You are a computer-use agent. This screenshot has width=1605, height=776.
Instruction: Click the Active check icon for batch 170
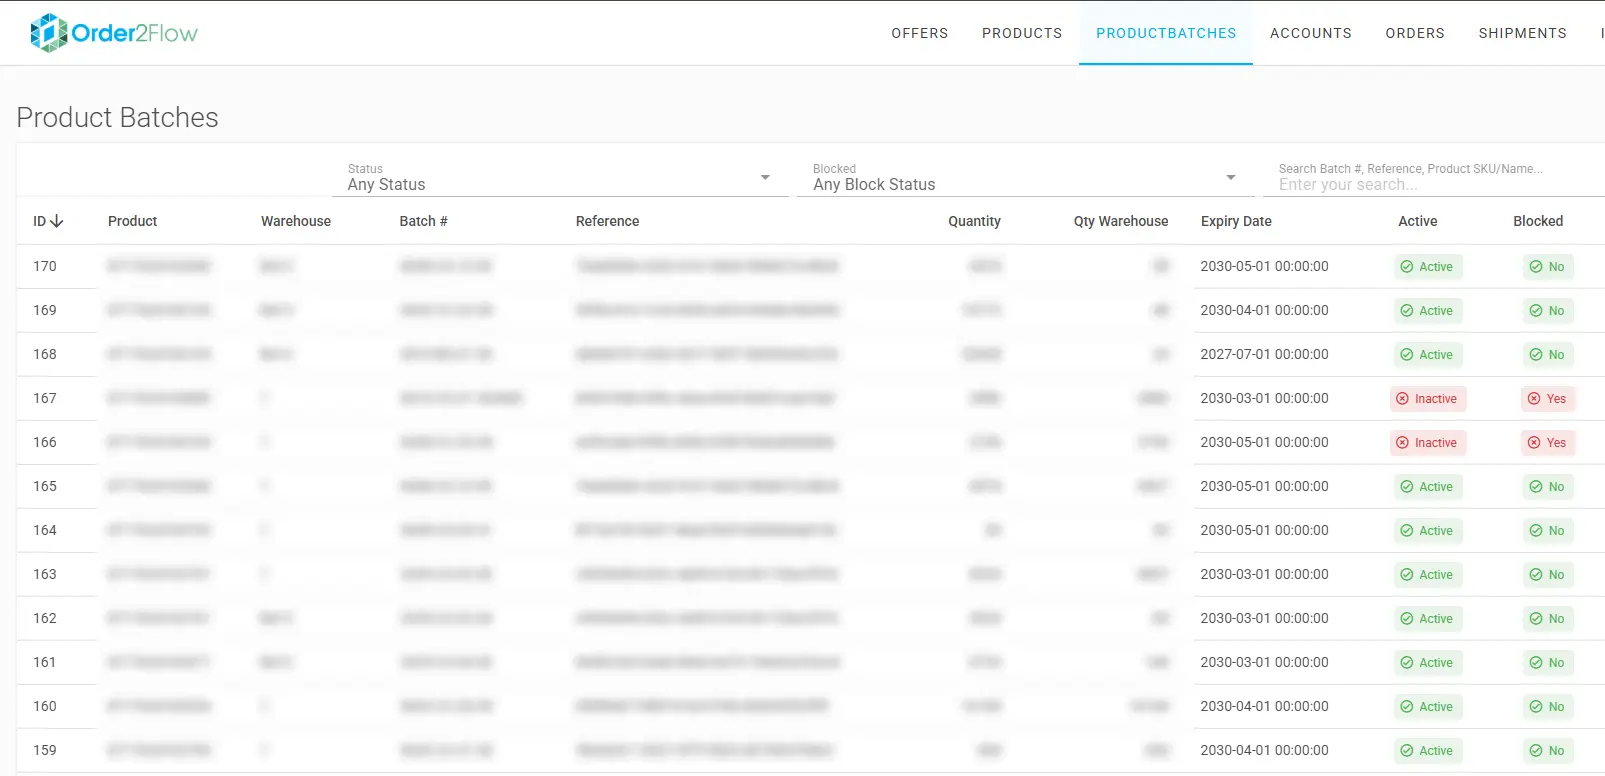[x=1407, y=267]
